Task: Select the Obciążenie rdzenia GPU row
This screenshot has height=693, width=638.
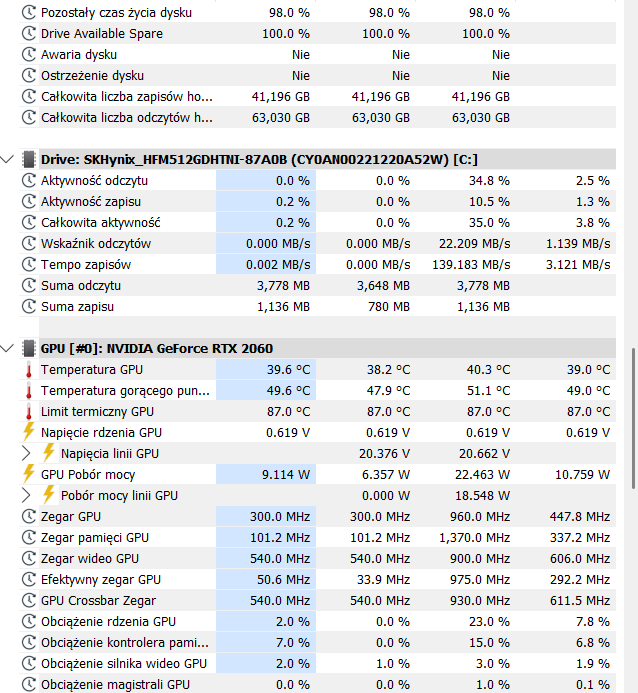Action: [317, 621]
